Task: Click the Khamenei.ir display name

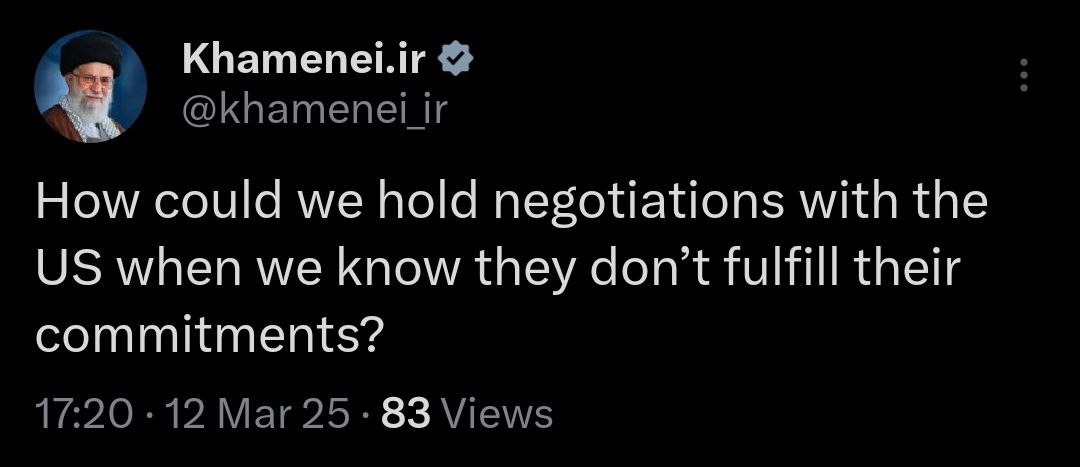Action: (x=305, y=62)
